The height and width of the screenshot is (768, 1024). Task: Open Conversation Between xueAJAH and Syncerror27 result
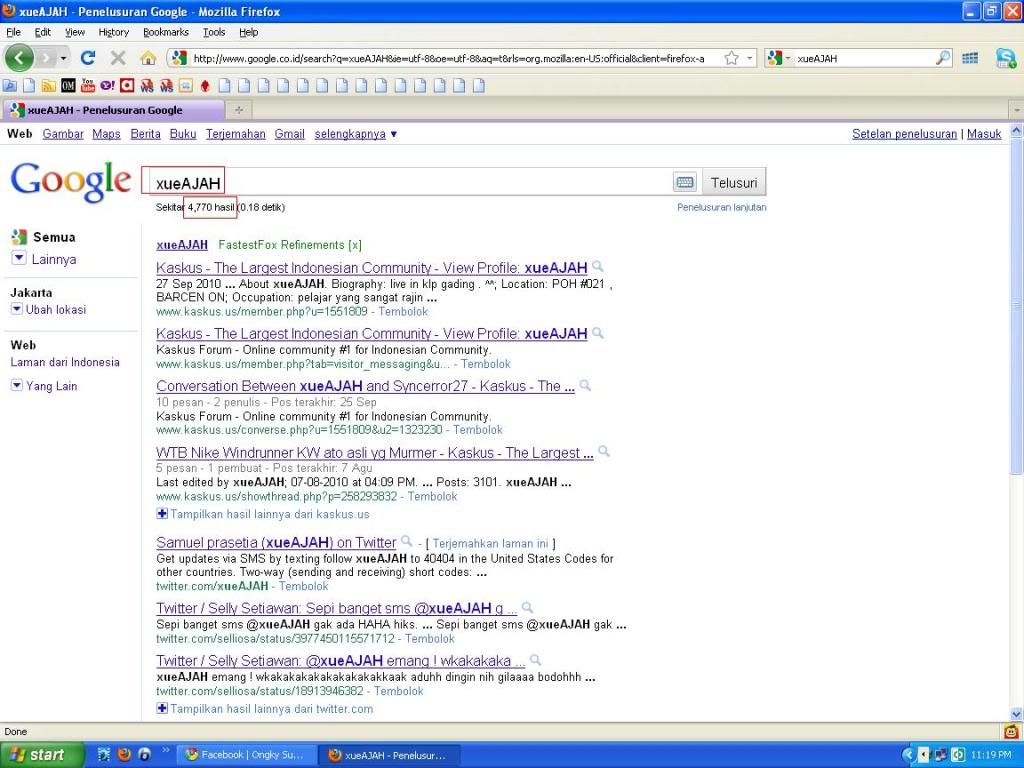[365, 386]
